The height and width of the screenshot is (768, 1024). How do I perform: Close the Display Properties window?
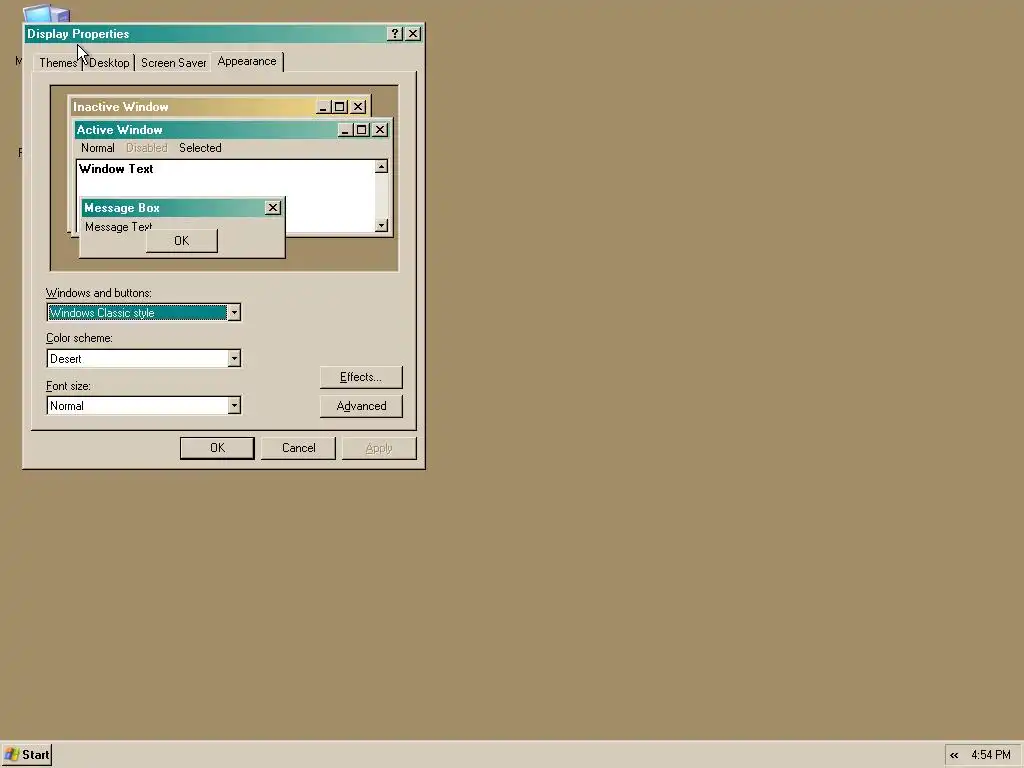pyautogui.click(x=413, y=33)
